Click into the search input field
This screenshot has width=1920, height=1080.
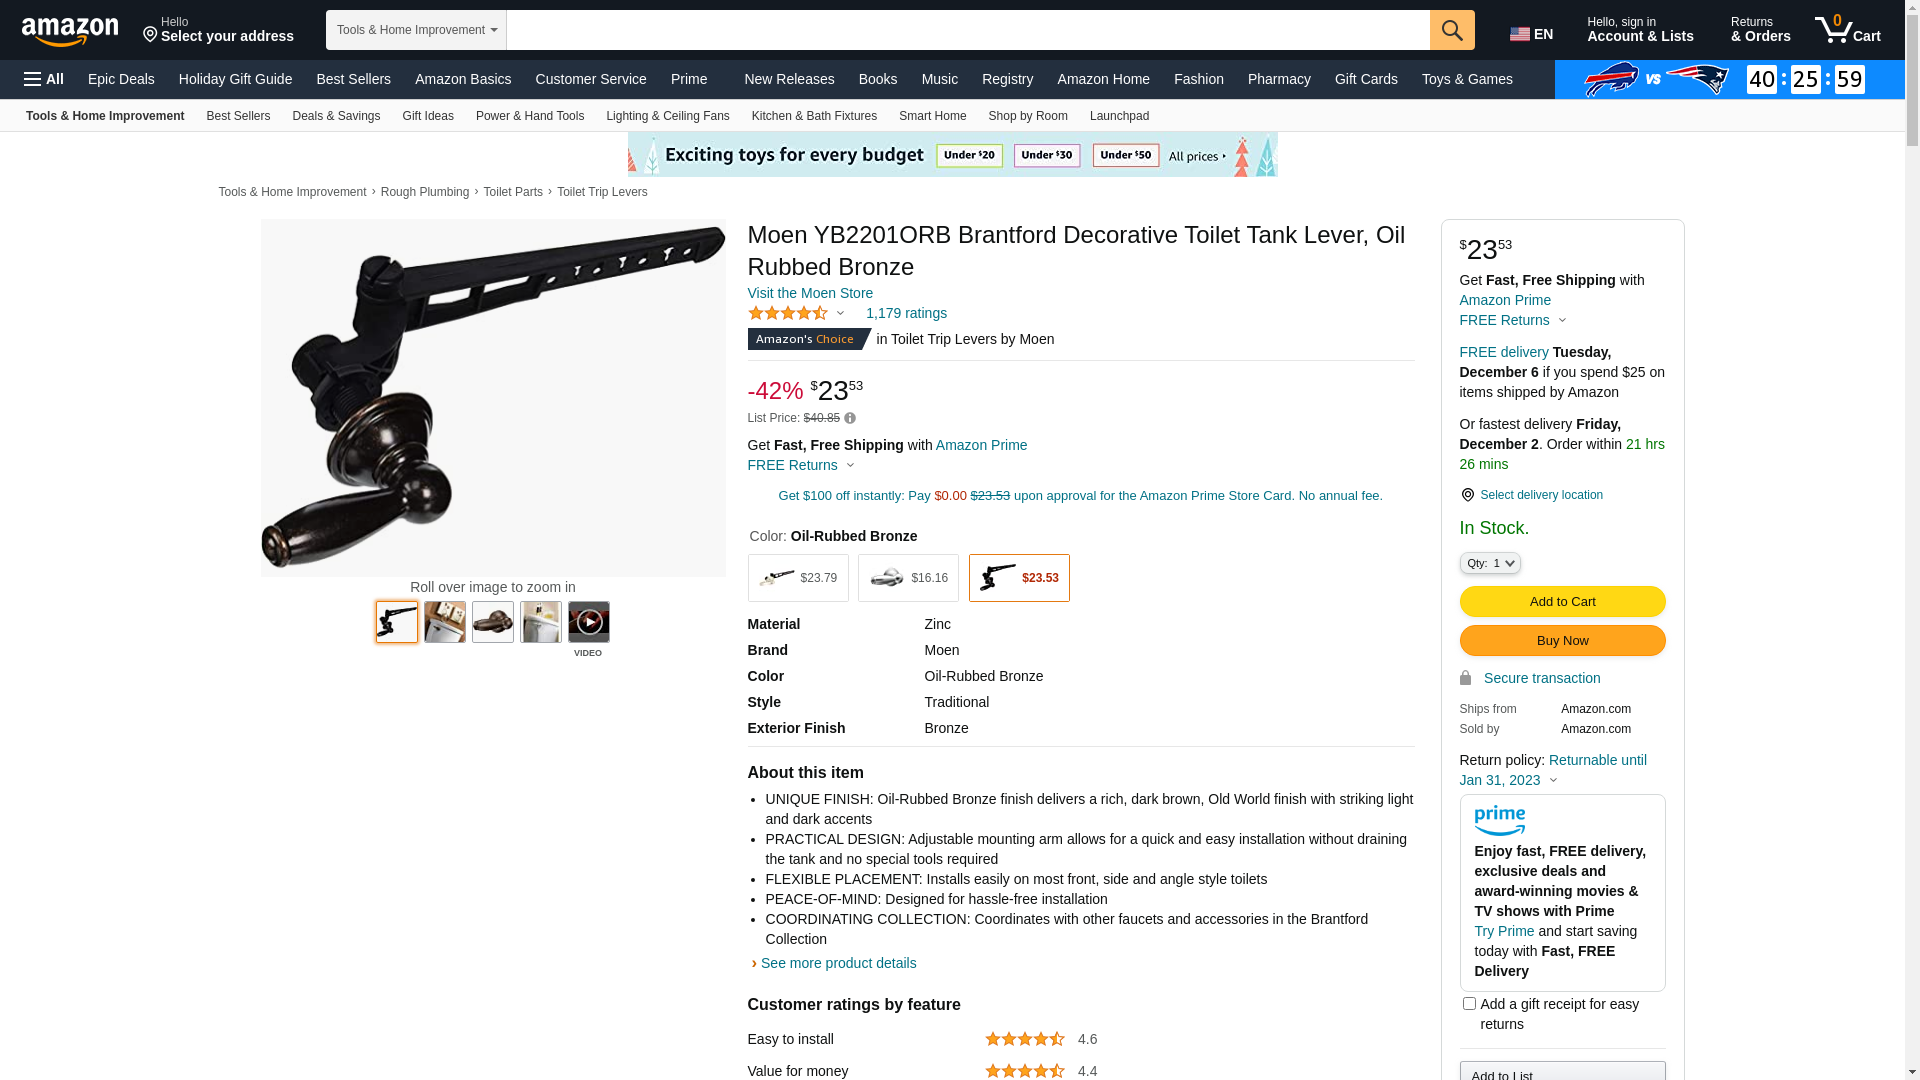click(968, 30)
